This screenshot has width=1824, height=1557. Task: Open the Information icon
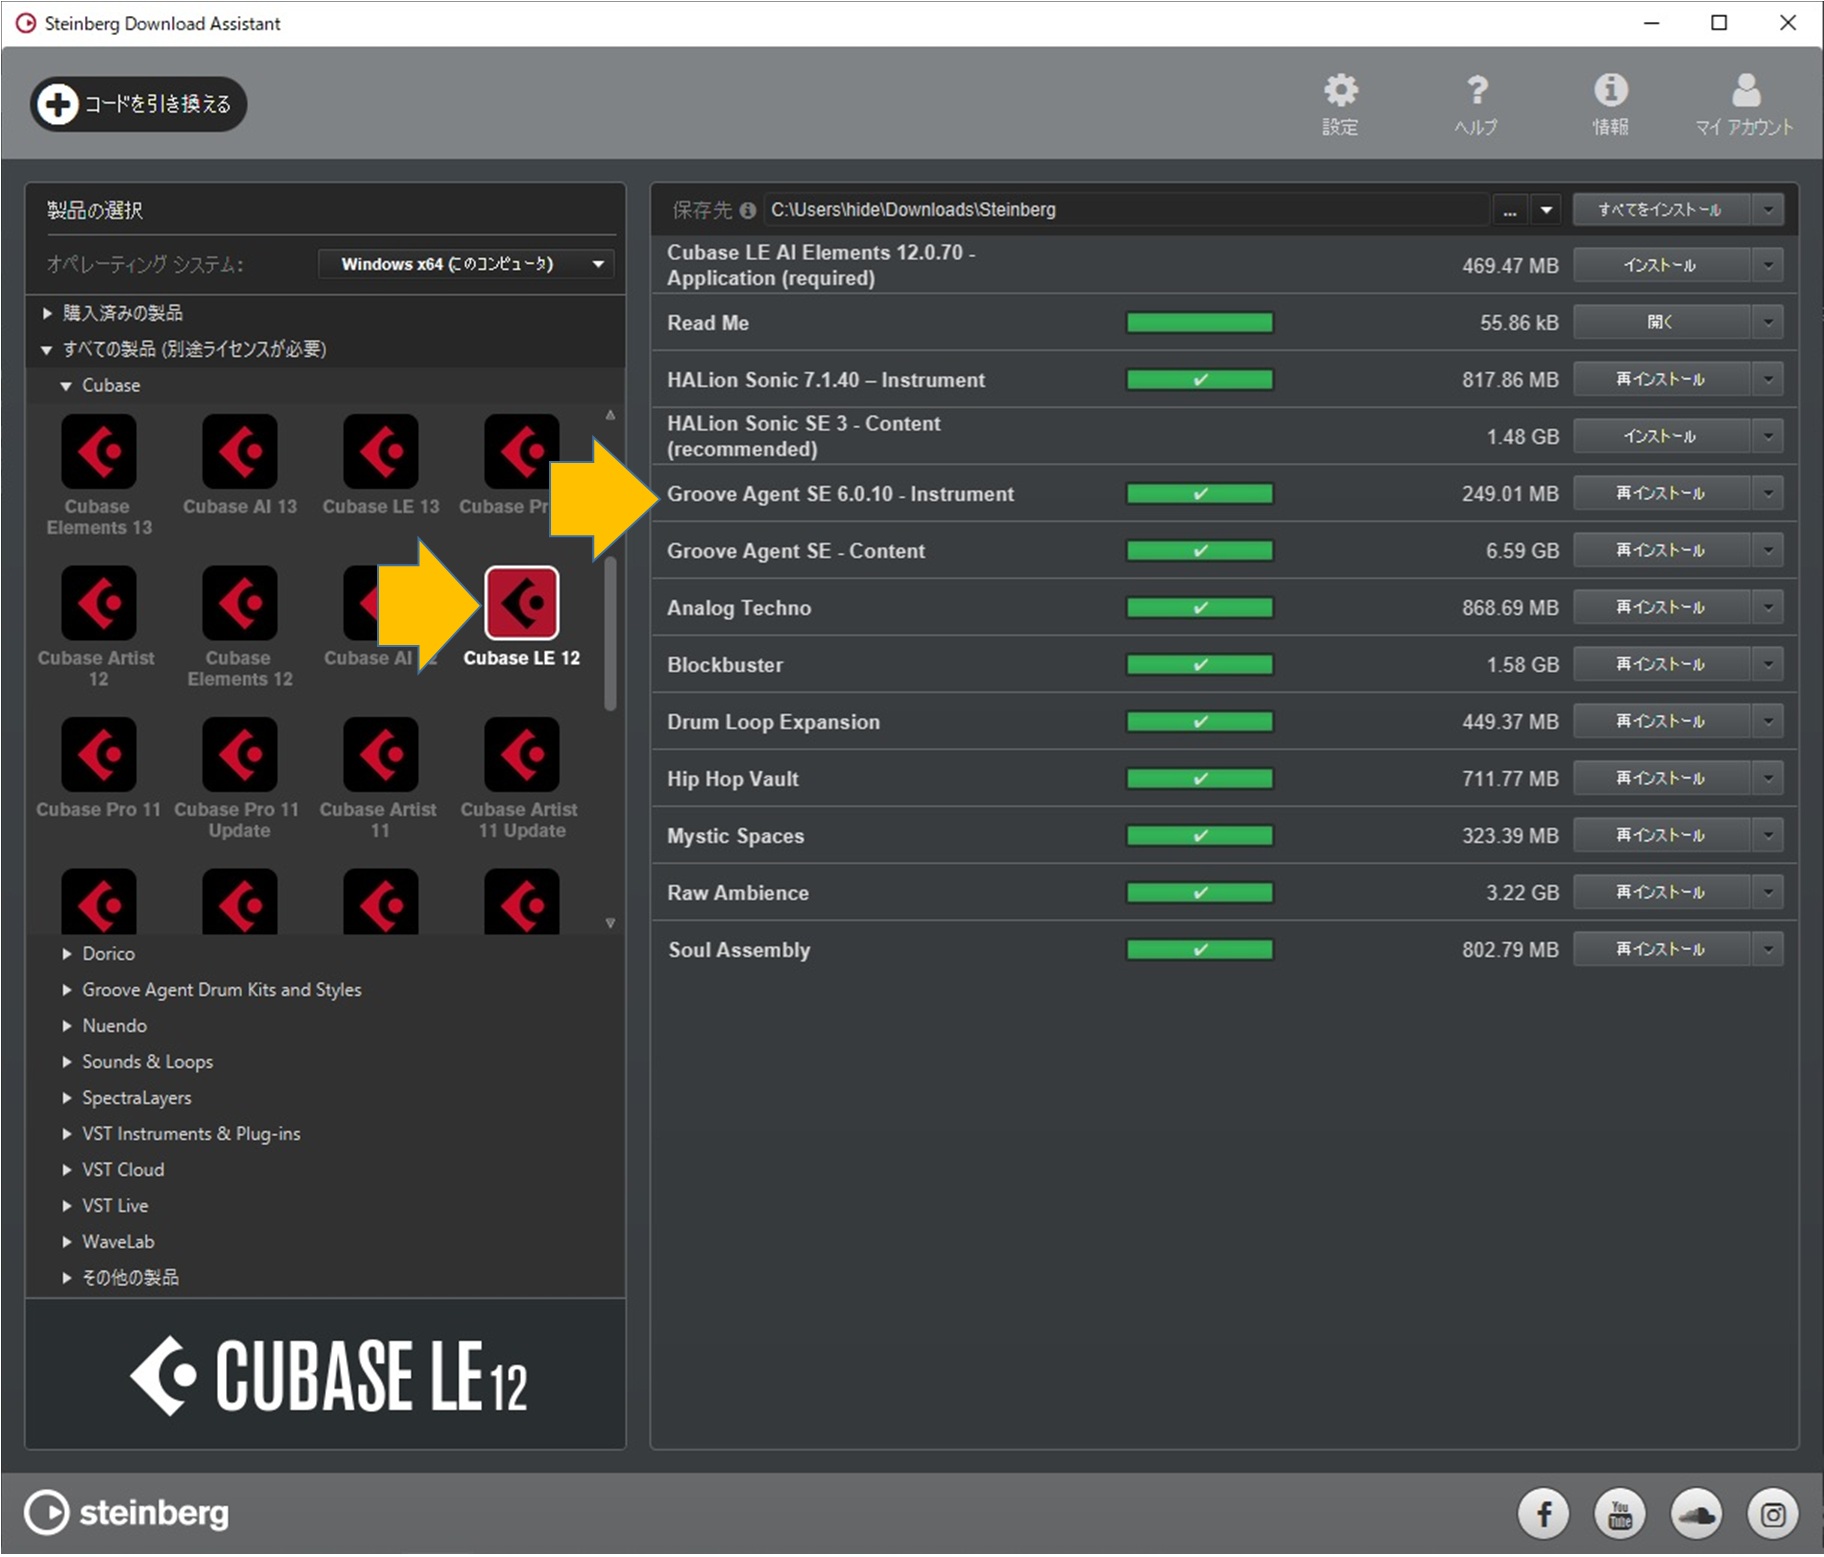click(1610, 92)
